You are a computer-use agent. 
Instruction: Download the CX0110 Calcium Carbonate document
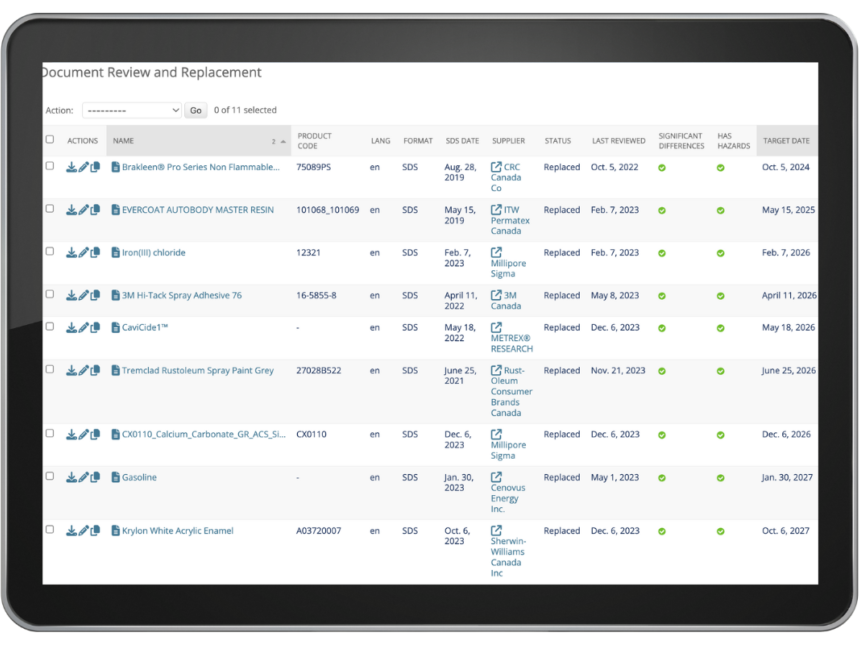point(71,435)
